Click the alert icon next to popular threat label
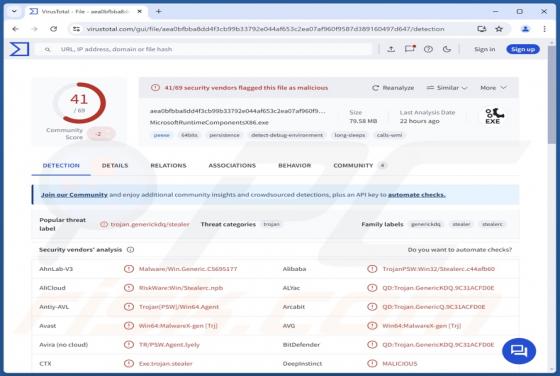 pos(104,224)
